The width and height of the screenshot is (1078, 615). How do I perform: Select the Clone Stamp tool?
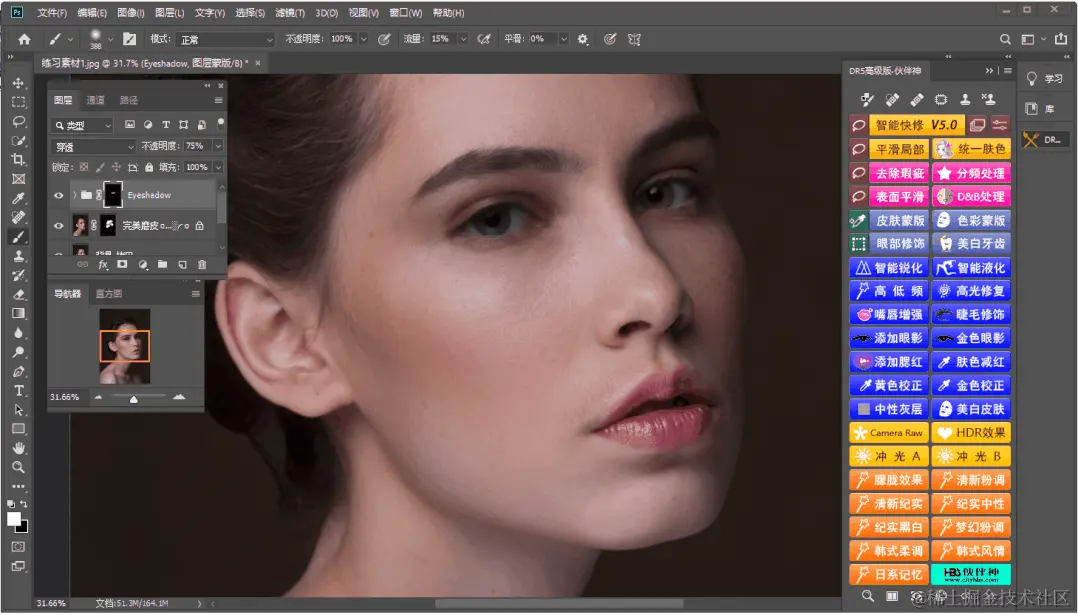click(18, 256)
